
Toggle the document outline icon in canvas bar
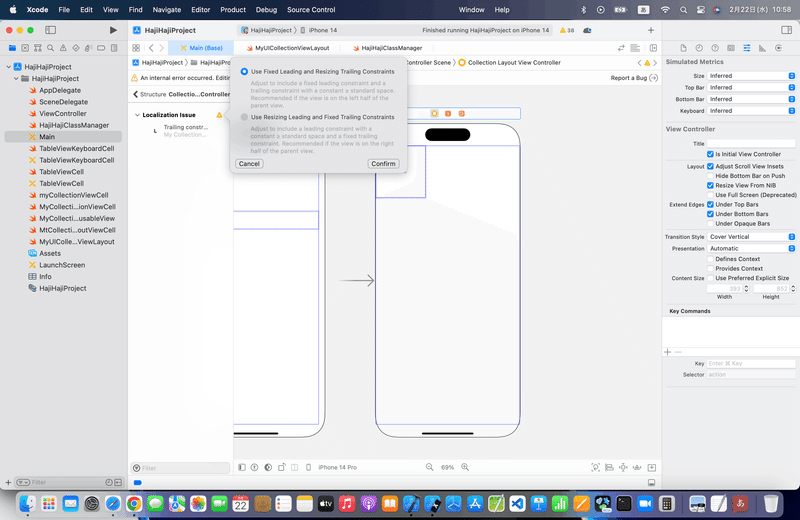coord(242,467)
